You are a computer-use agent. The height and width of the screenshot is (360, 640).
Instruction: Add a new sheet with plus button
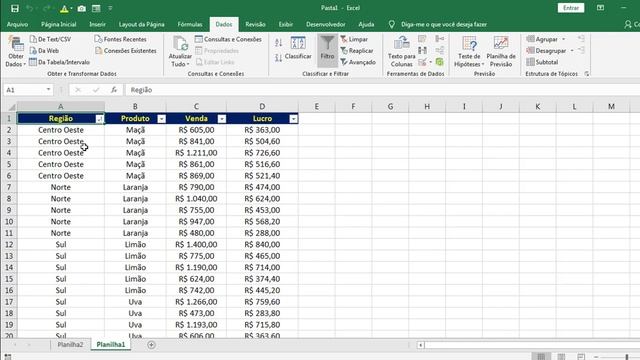(151, 345)
